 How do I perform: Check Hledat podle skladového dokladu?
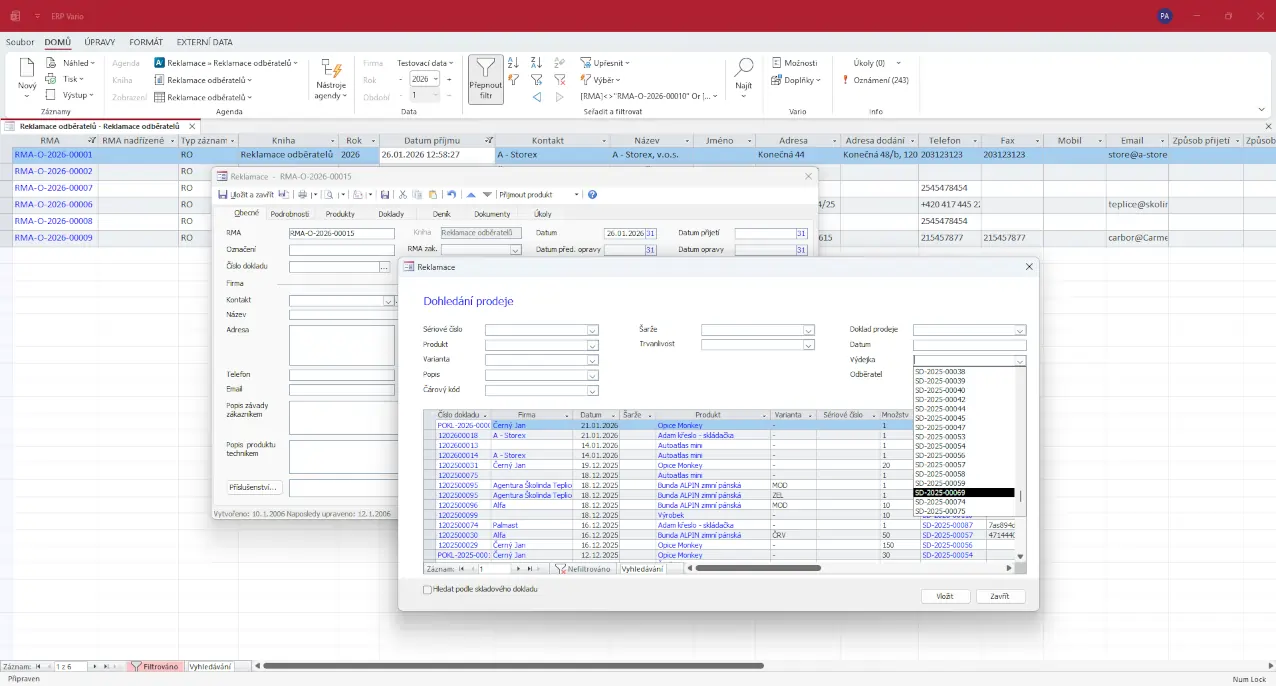[428, 590]
